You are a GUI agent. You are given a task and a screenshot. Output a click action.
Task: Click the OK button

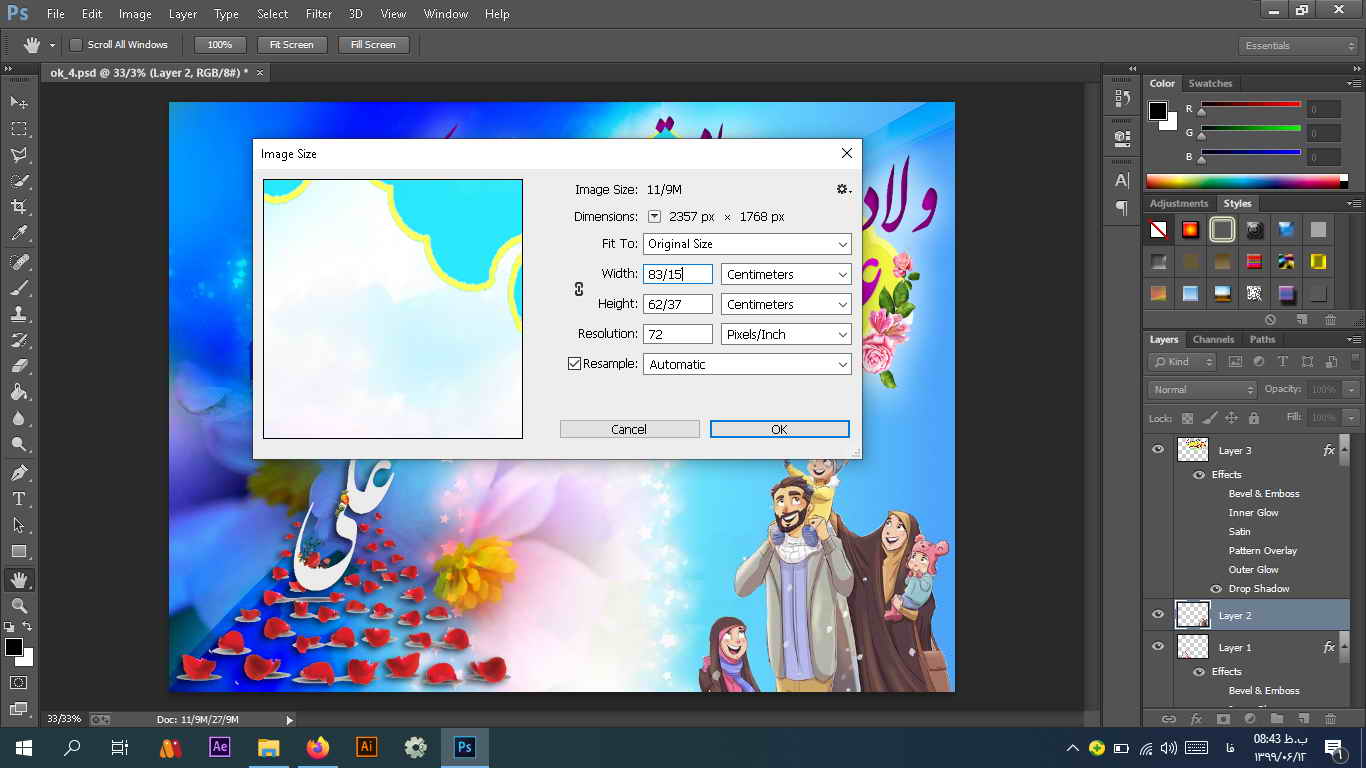click(x=779, y=429)
